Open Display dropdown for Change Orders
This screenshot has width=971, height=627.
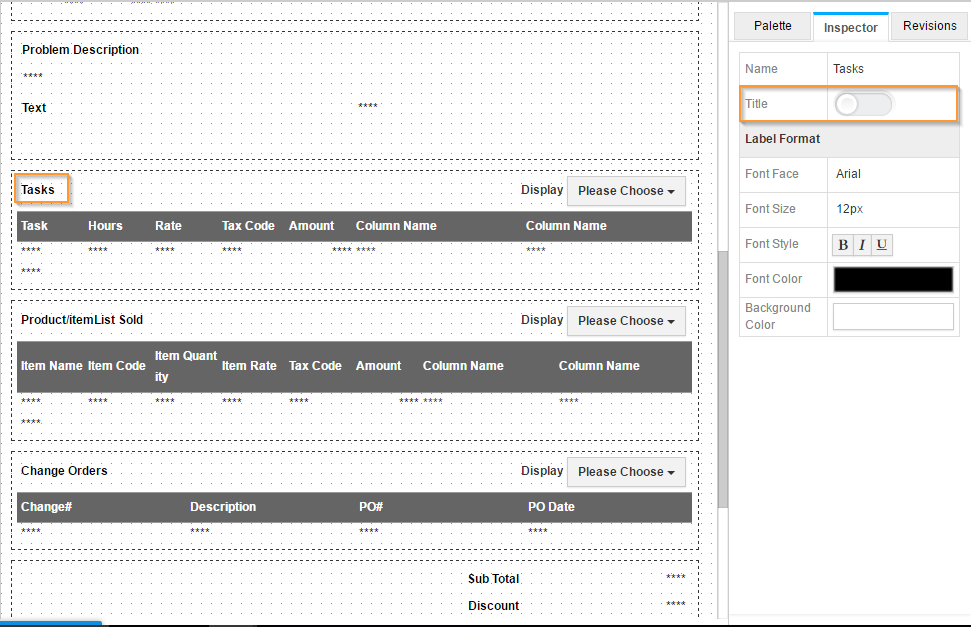tap(626, 472)
